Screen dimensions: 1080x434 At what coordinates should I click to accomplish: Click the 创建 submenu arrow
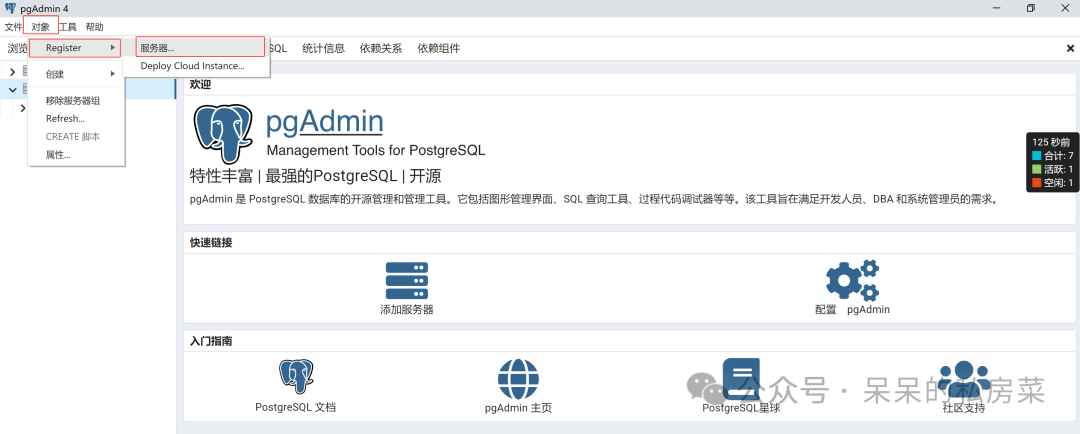(113, 74)
